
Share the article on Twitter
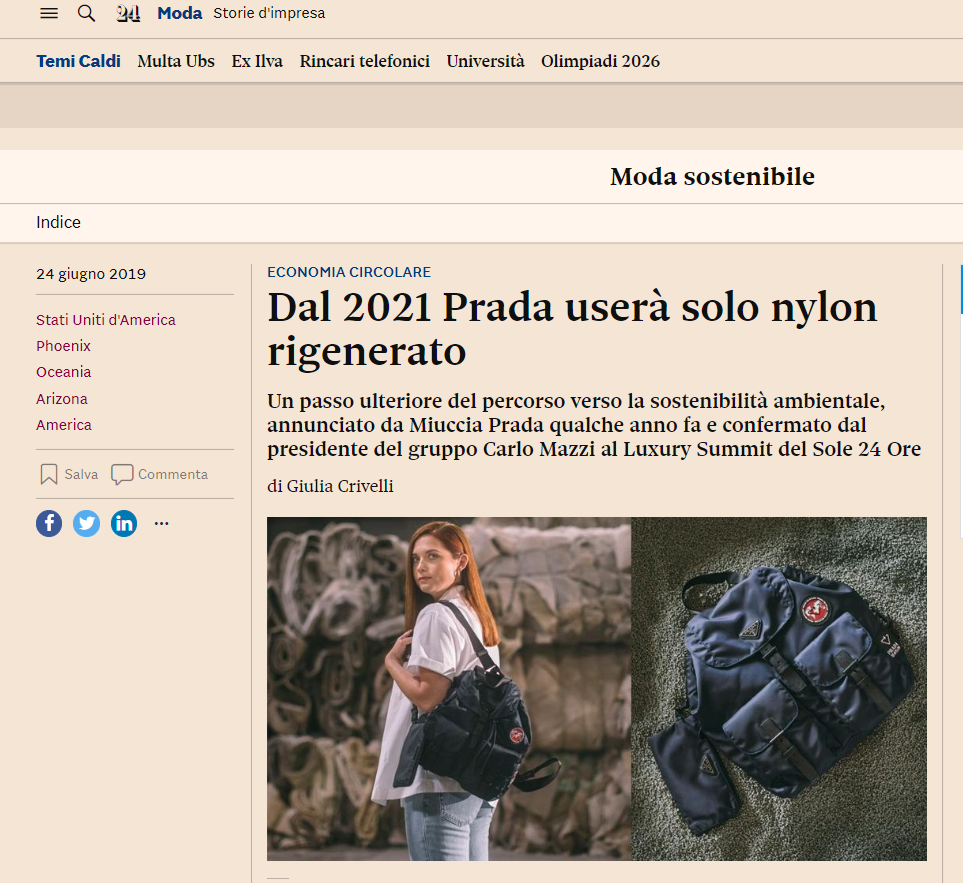(x=86, y=523)
